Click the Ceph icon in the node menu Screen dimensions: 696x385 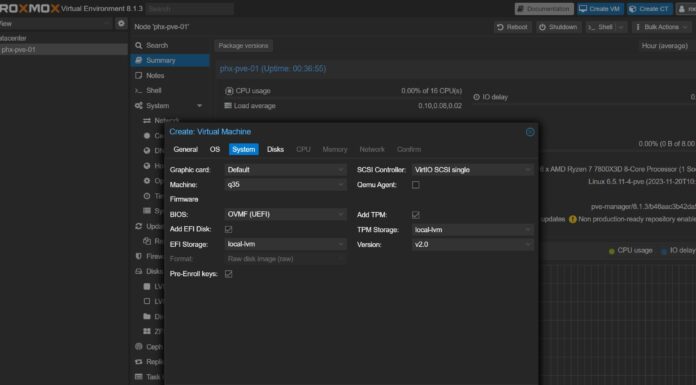click(x=138, y=346)
